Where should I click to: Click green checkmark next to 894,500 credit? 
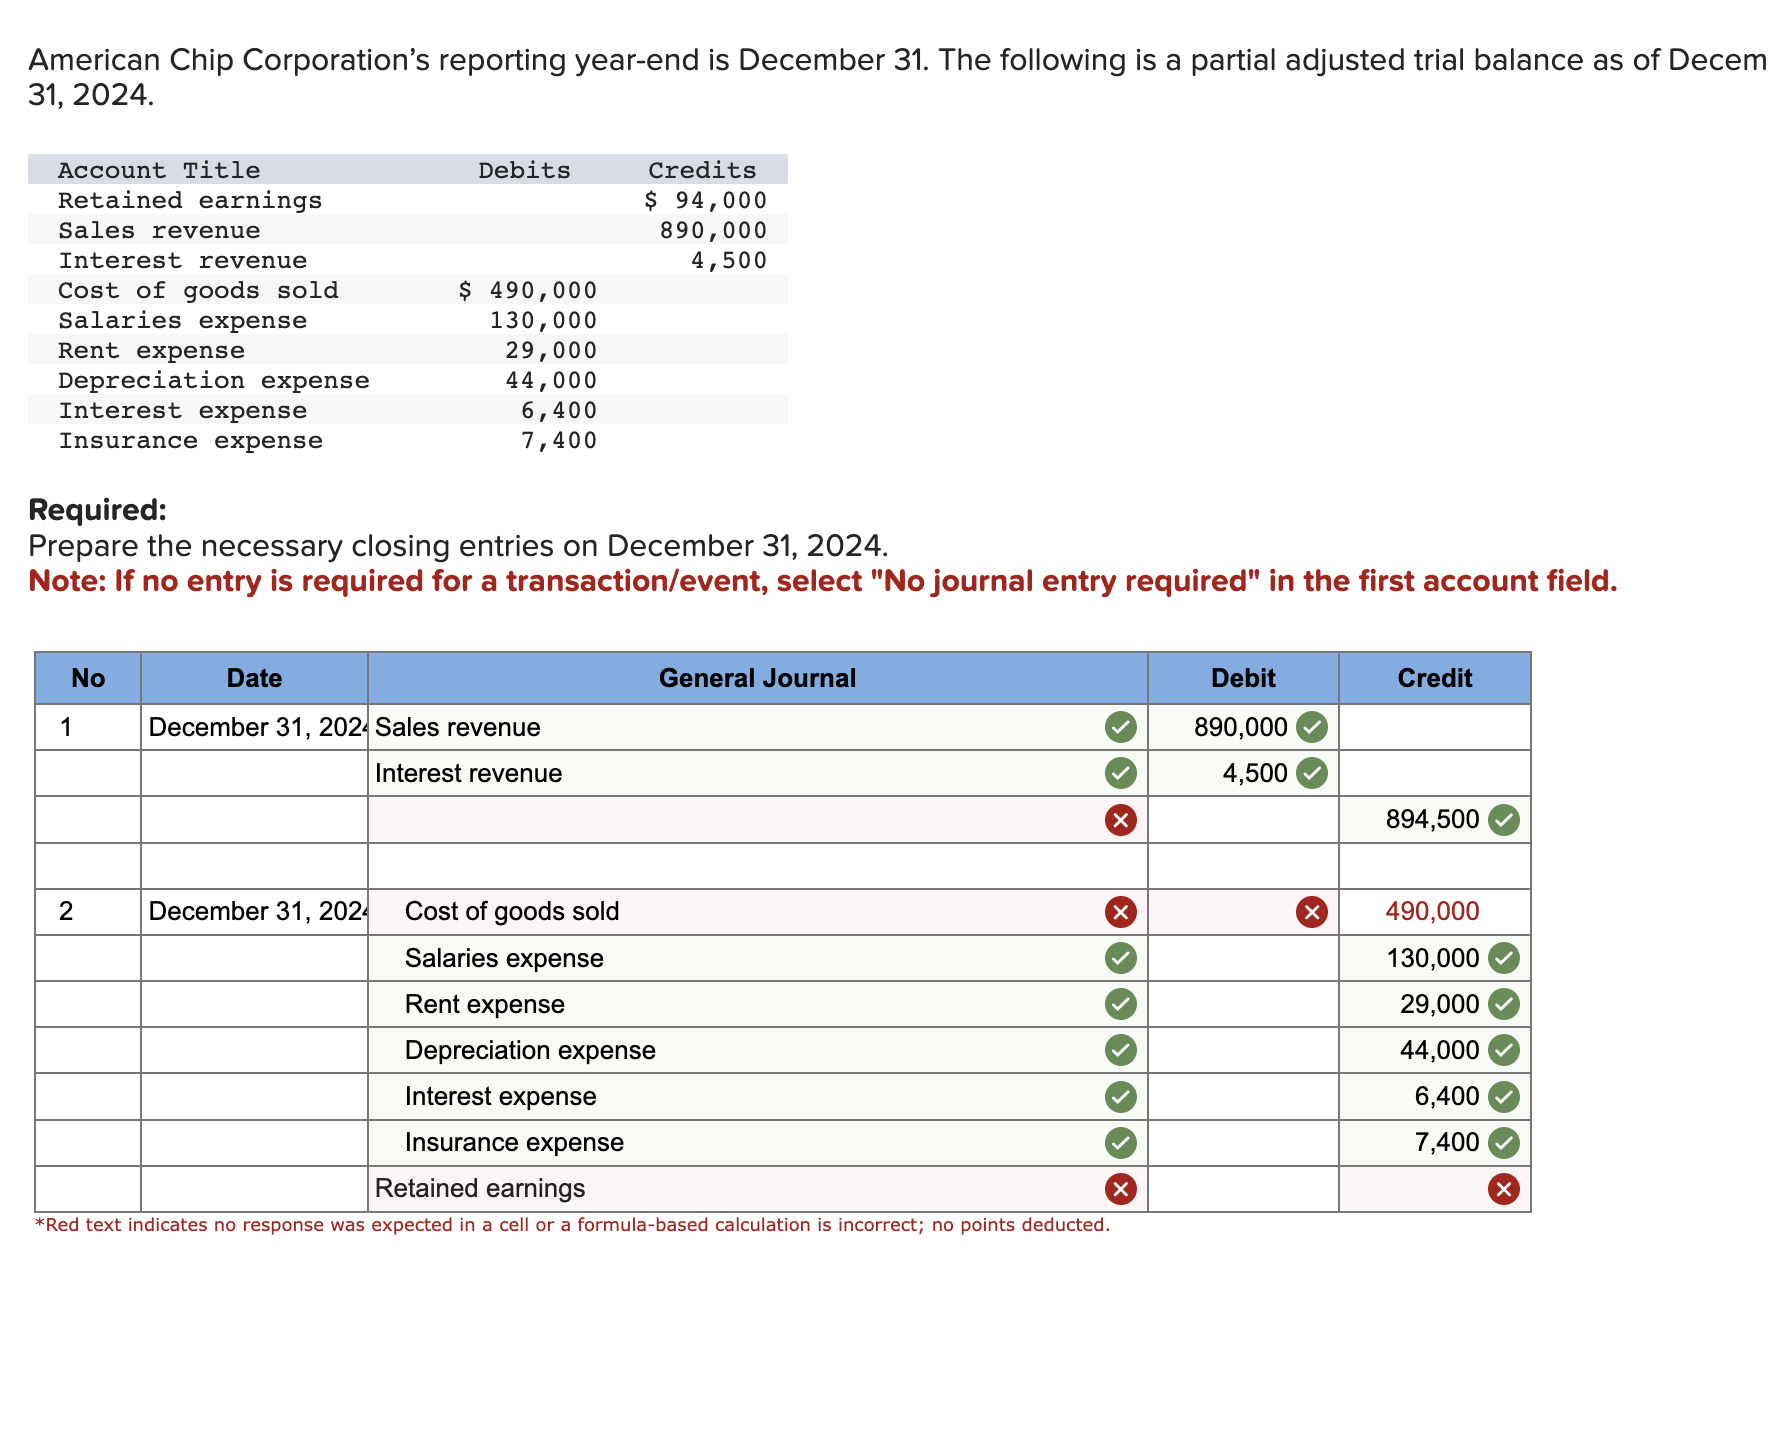pos(1503,820)
